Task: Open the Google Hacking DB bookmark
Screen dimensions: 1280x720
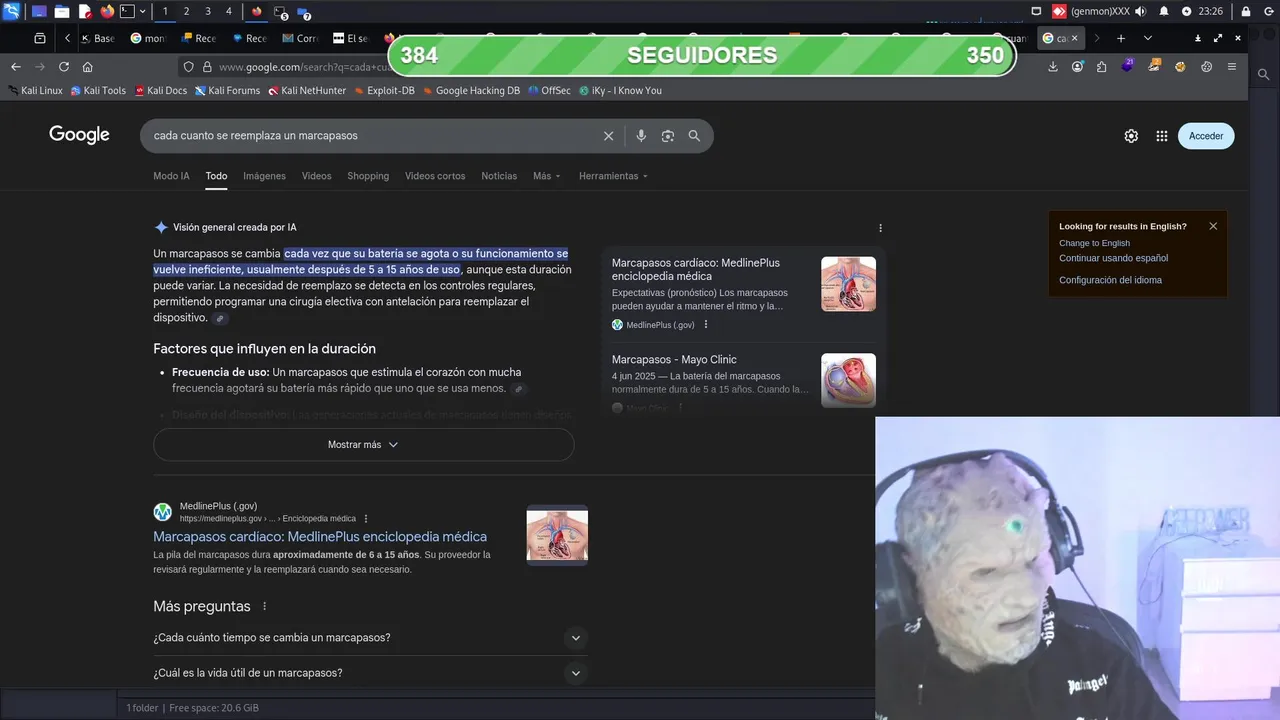Action: coord(471,90)
